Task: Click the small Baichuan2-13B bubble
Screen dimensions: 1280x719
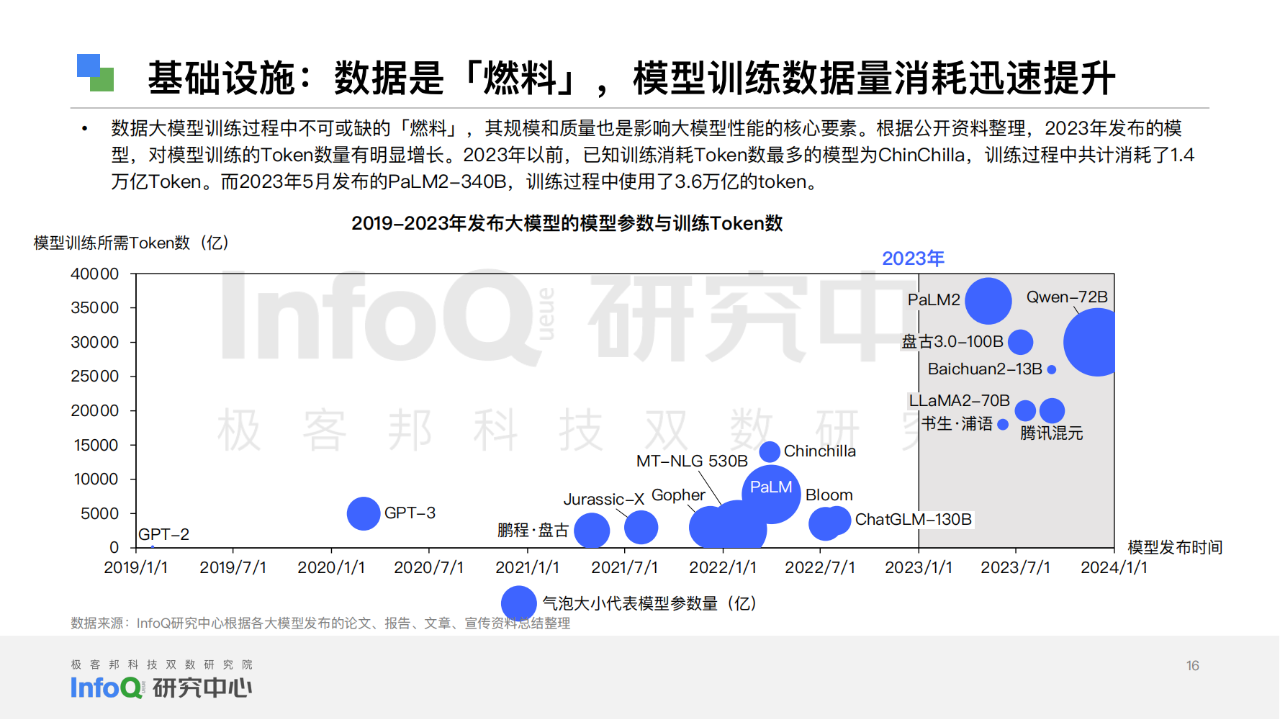Action: [1051, 370]
